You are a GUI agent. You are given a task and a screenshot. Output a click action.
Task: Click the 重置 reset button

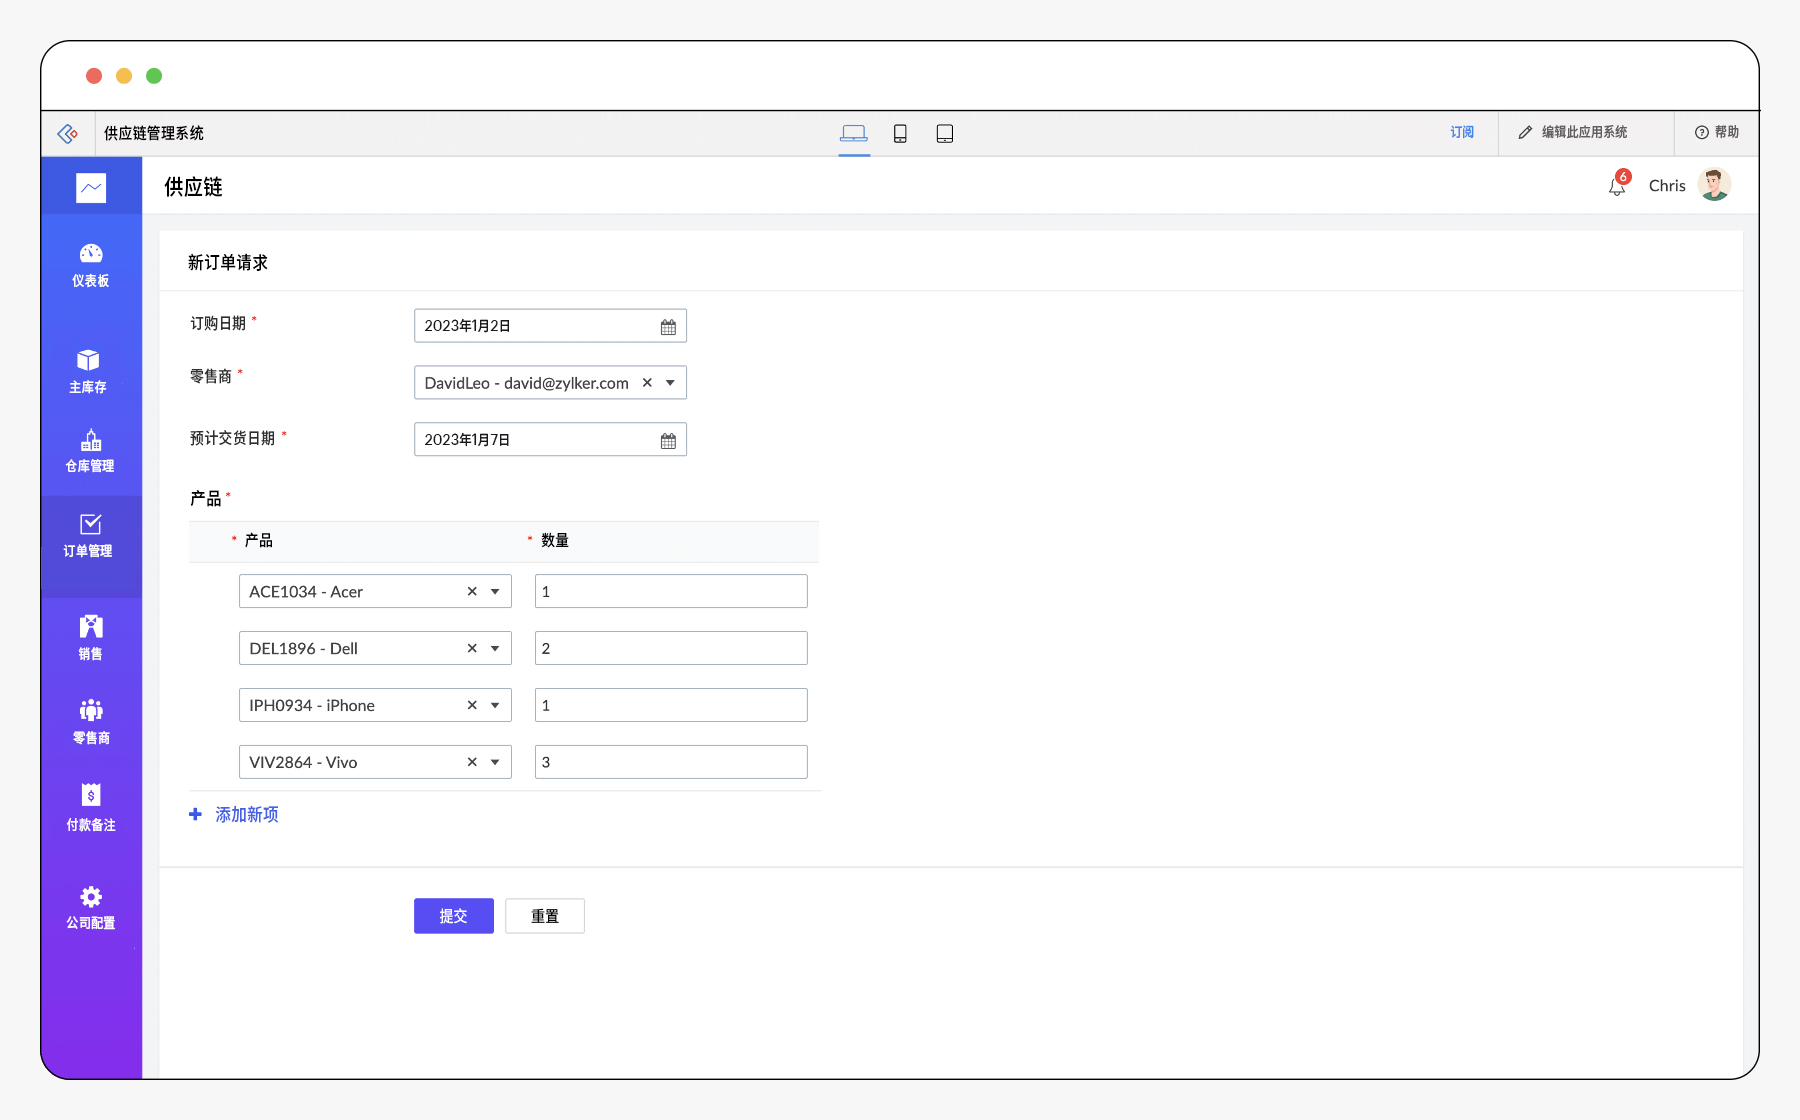tap(545, 916)
